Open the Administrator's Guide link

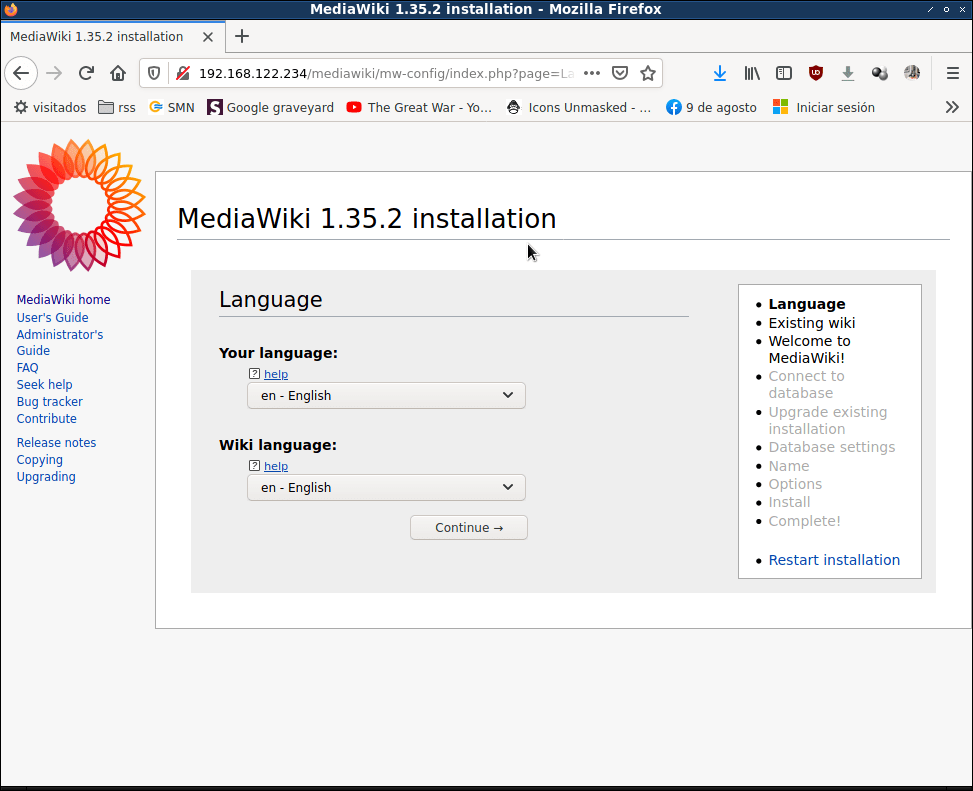(x=60, y=342)
